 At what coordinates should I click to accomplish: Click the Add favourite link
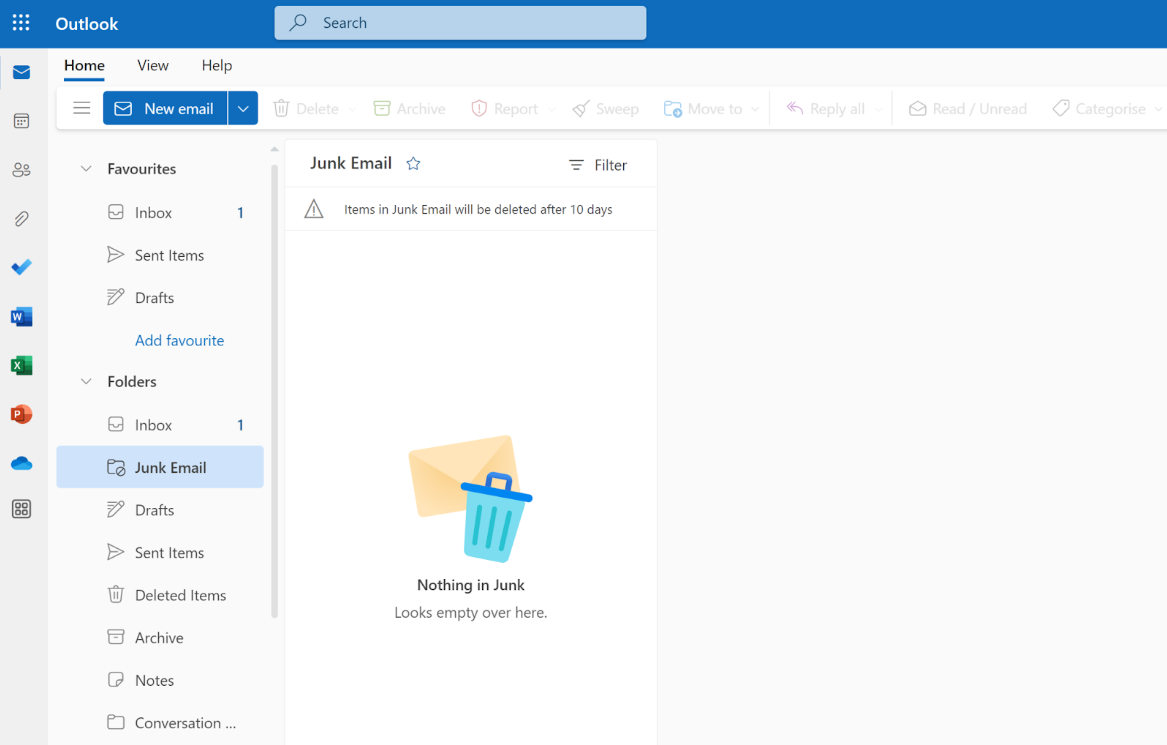click(179, 340)
